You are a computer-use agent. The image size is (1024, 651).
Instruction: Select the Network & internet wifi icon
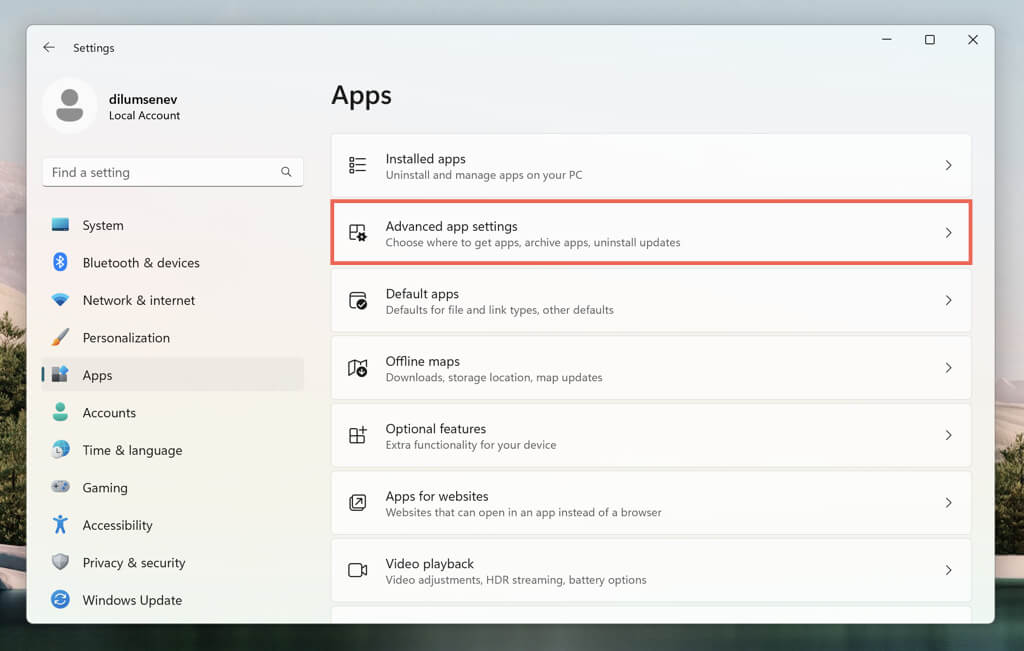click(x=61, y=300)
